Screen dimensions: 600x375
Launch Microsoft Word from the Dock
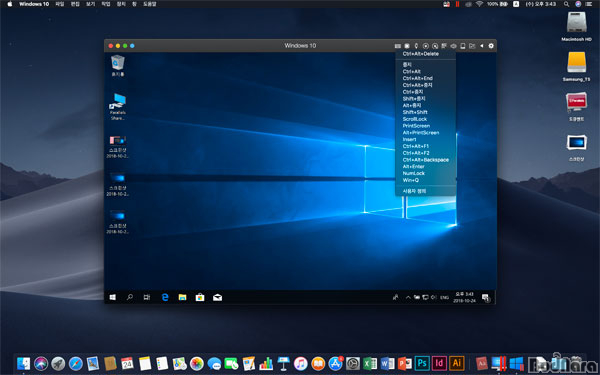click(x=387, y=363)
